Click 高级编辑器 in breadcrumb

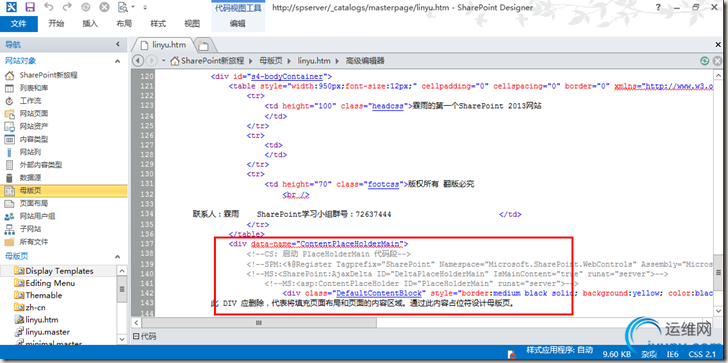[x=365, y=61]
